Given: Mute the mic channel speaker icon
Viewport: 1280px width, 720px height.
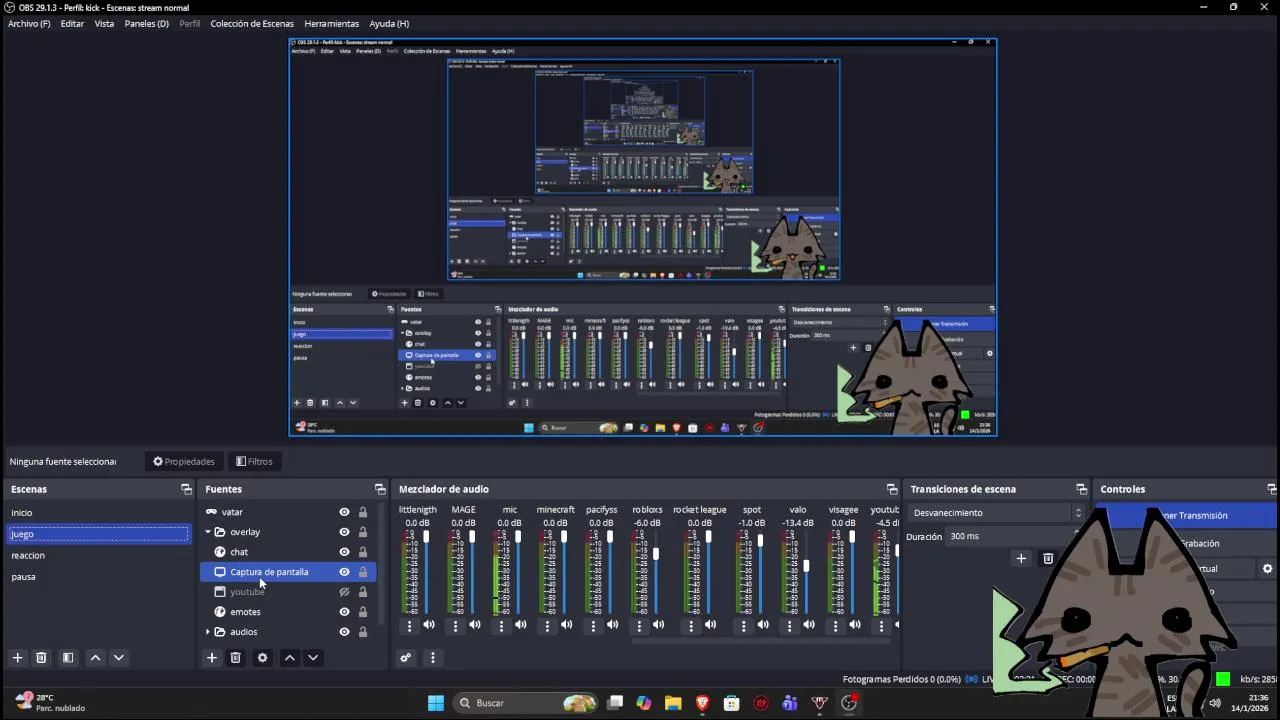Looking at the screenshot, I should pyautogui.click(x=521, y=626).
